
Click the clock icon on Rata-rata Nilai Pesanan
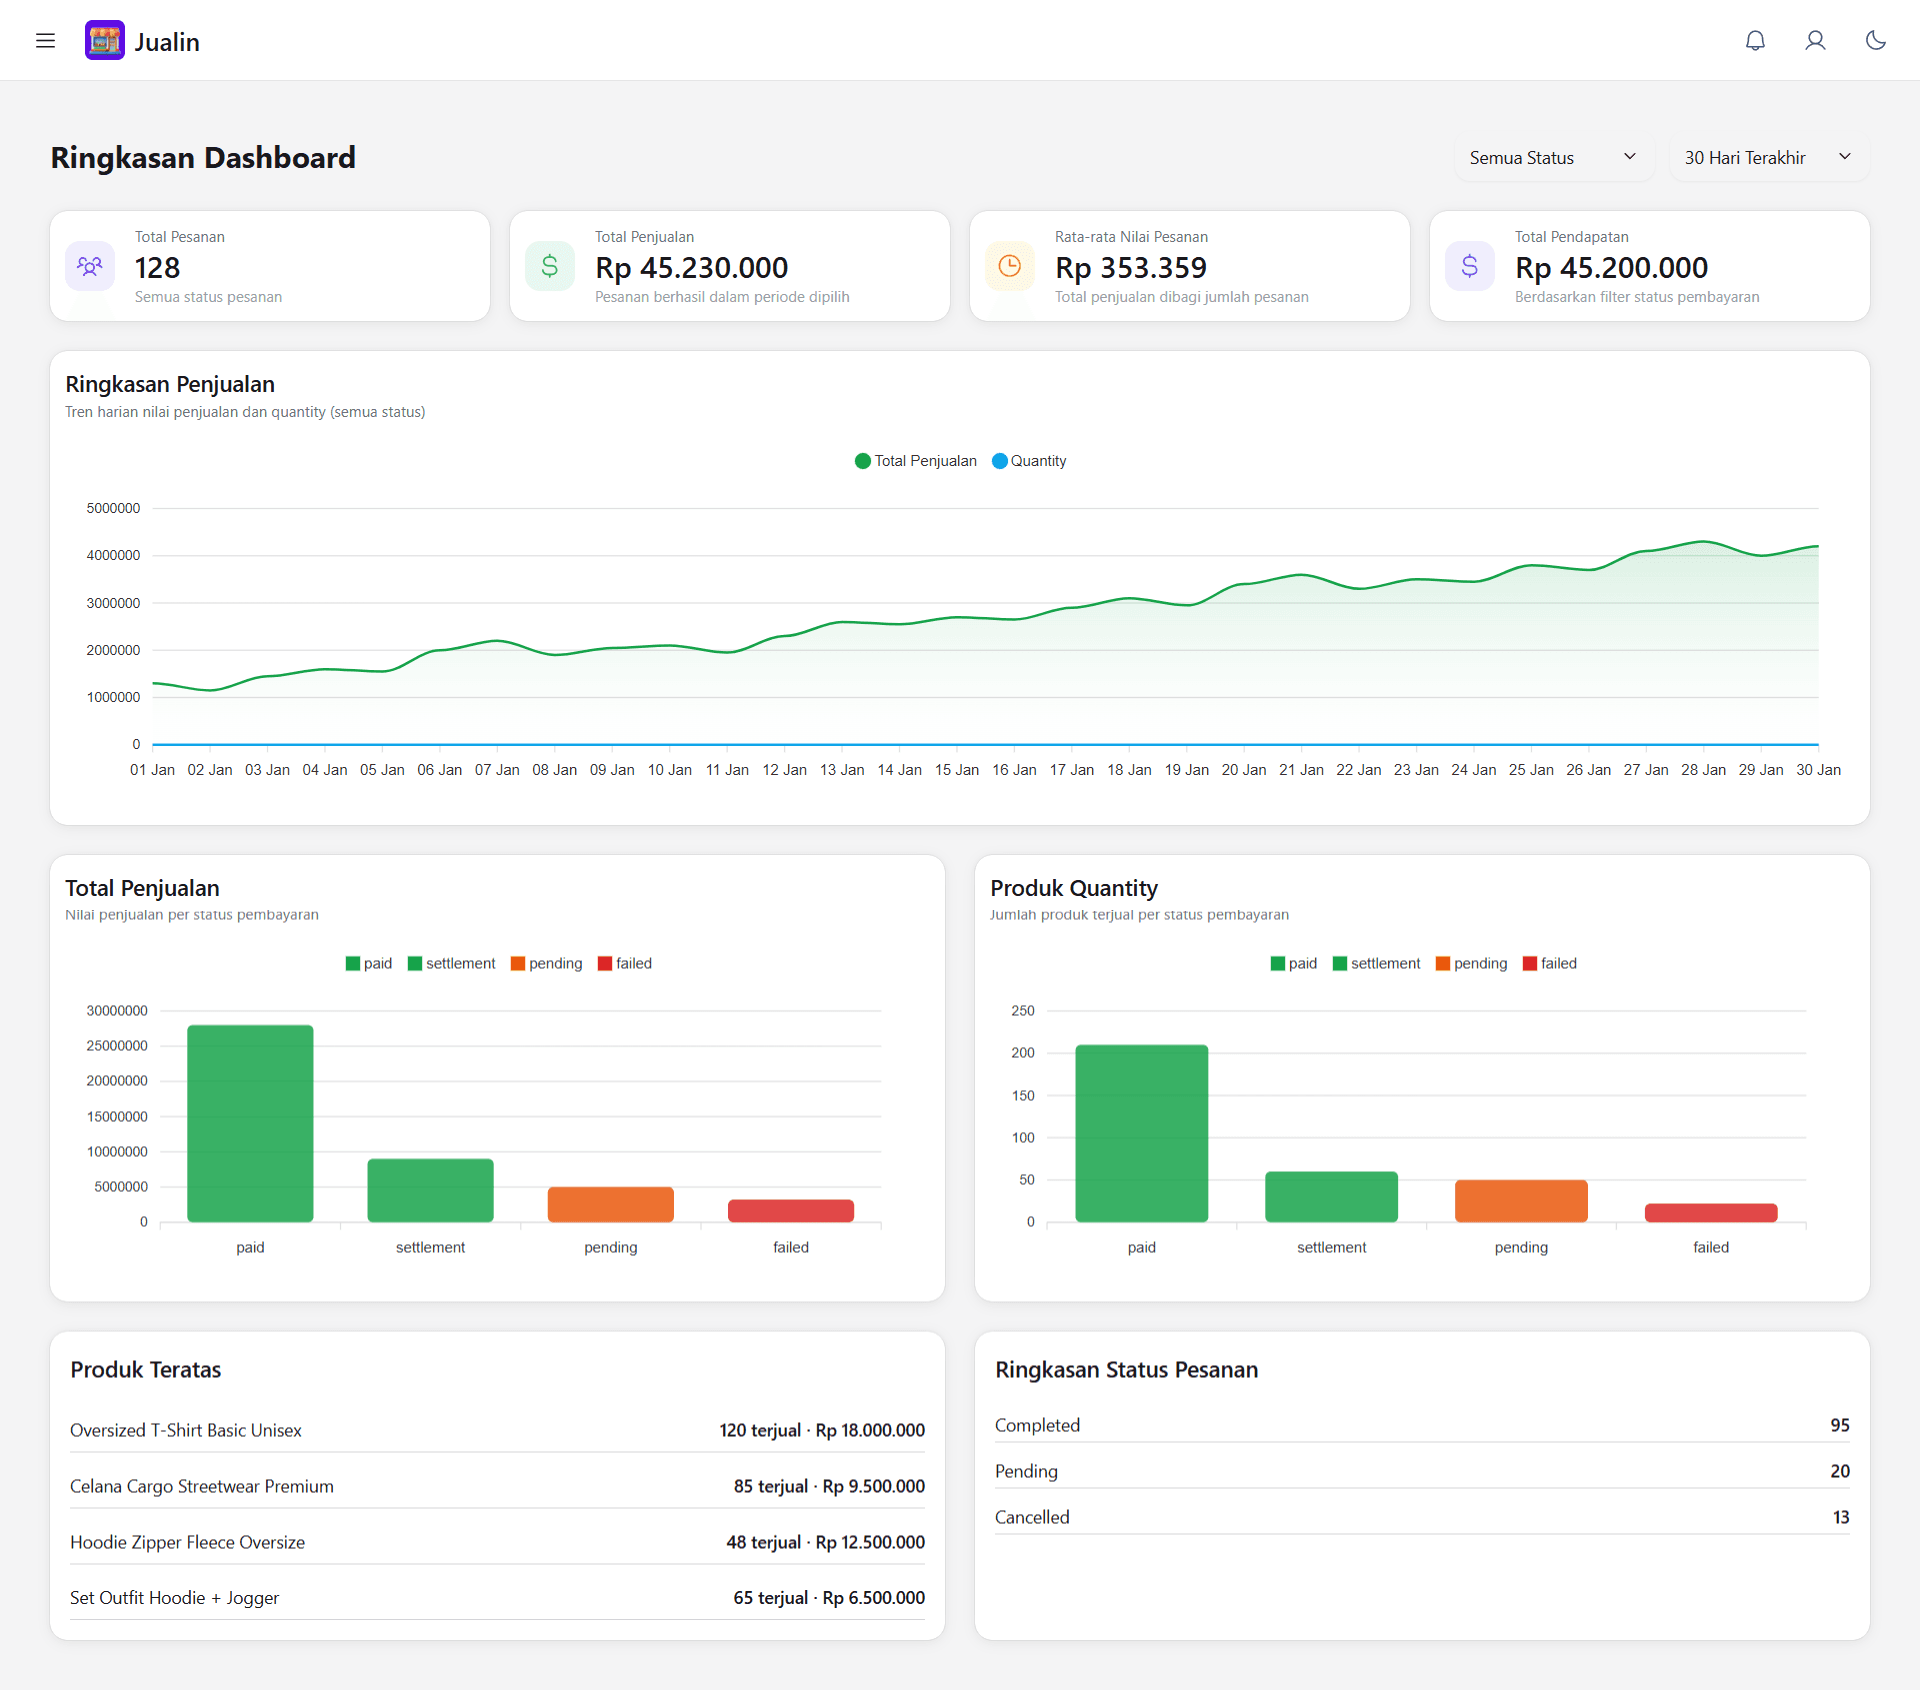(x=1010, y=266)
